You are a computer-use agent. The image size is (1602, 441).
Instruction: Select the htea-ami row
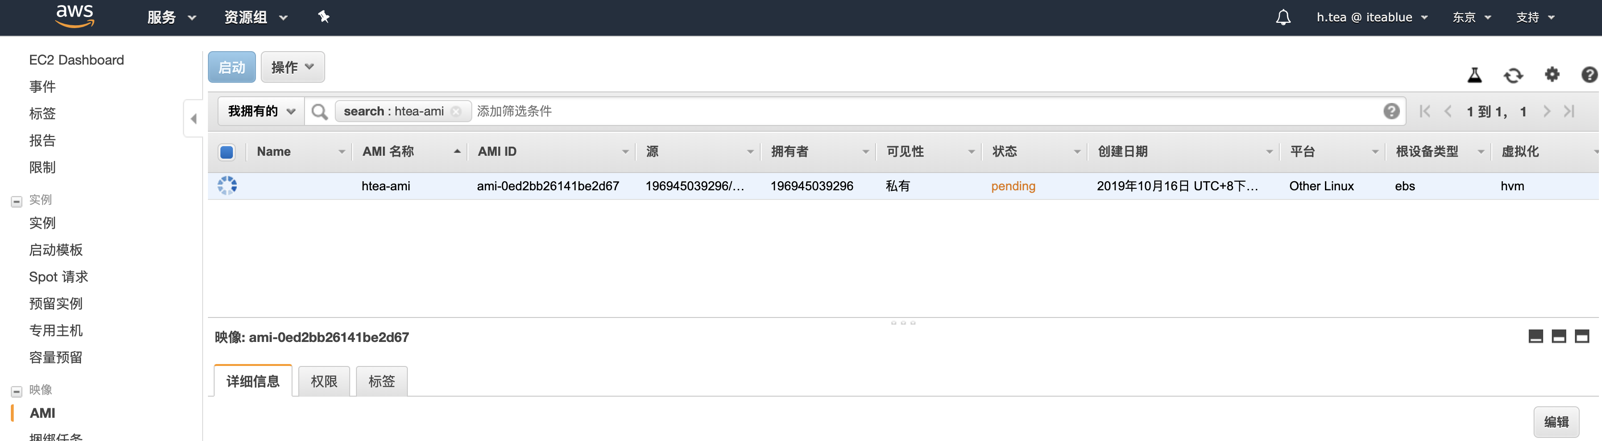(227, 186)
